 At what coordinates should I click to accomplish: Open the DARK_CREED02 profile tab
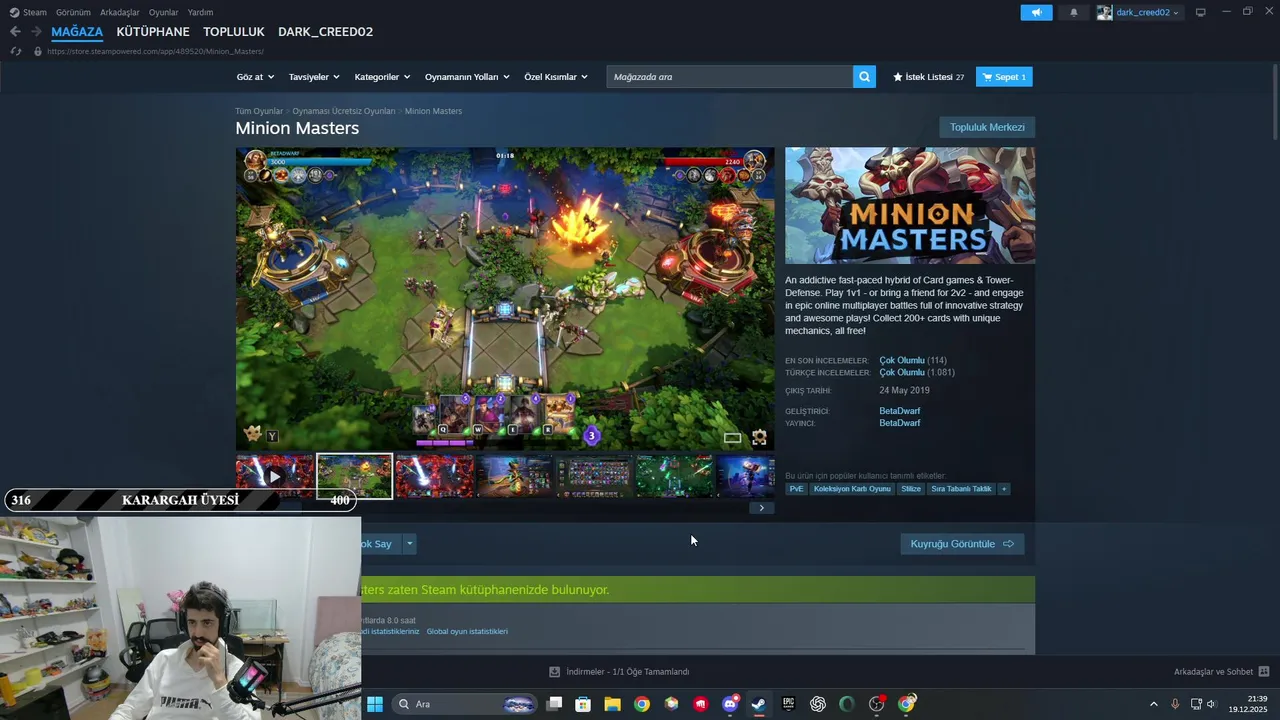(325, 32)
